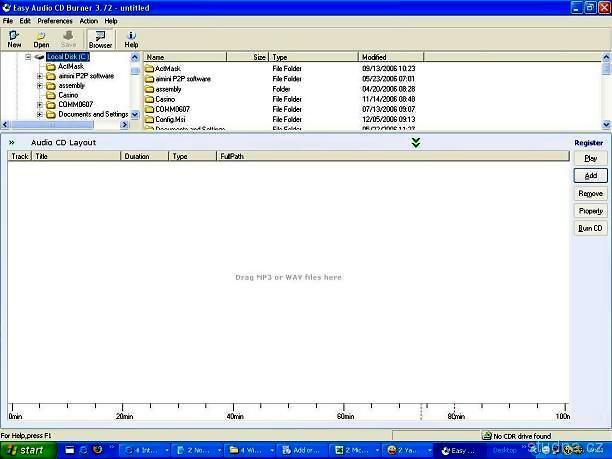Open the Preferences menu

pyautogui.click(x=55, y=20)
